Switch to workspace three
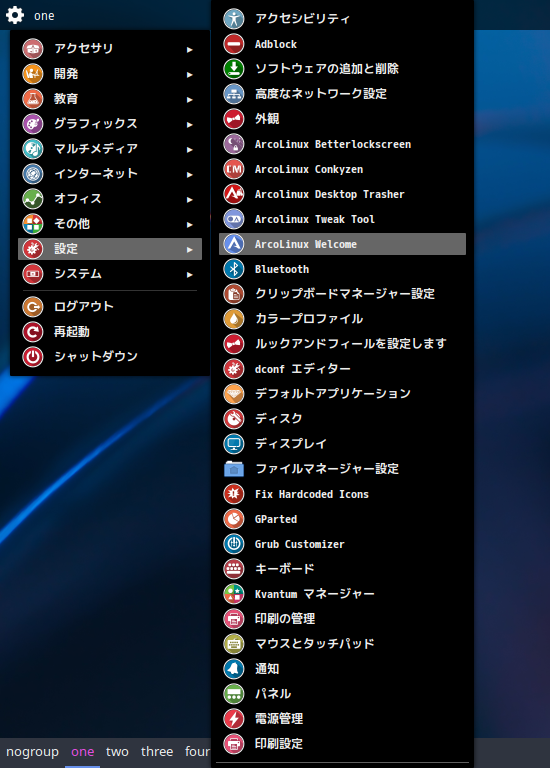550x768 pixels. tap(157, 752)
